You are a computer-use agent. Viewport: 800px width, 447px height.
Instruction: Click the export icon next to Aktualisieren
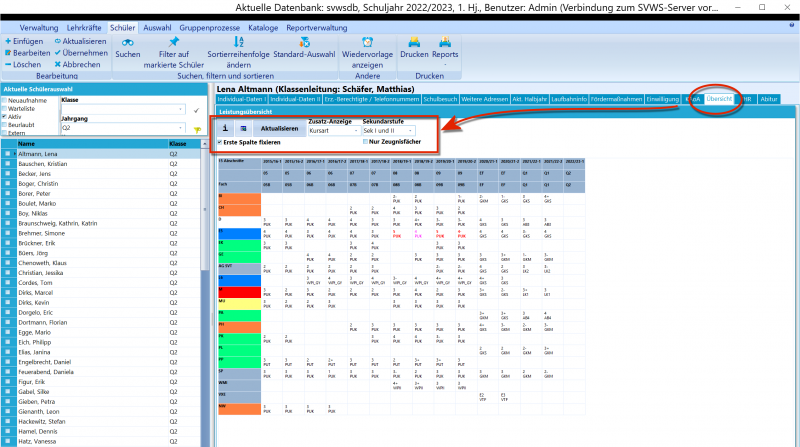point(243,128)
